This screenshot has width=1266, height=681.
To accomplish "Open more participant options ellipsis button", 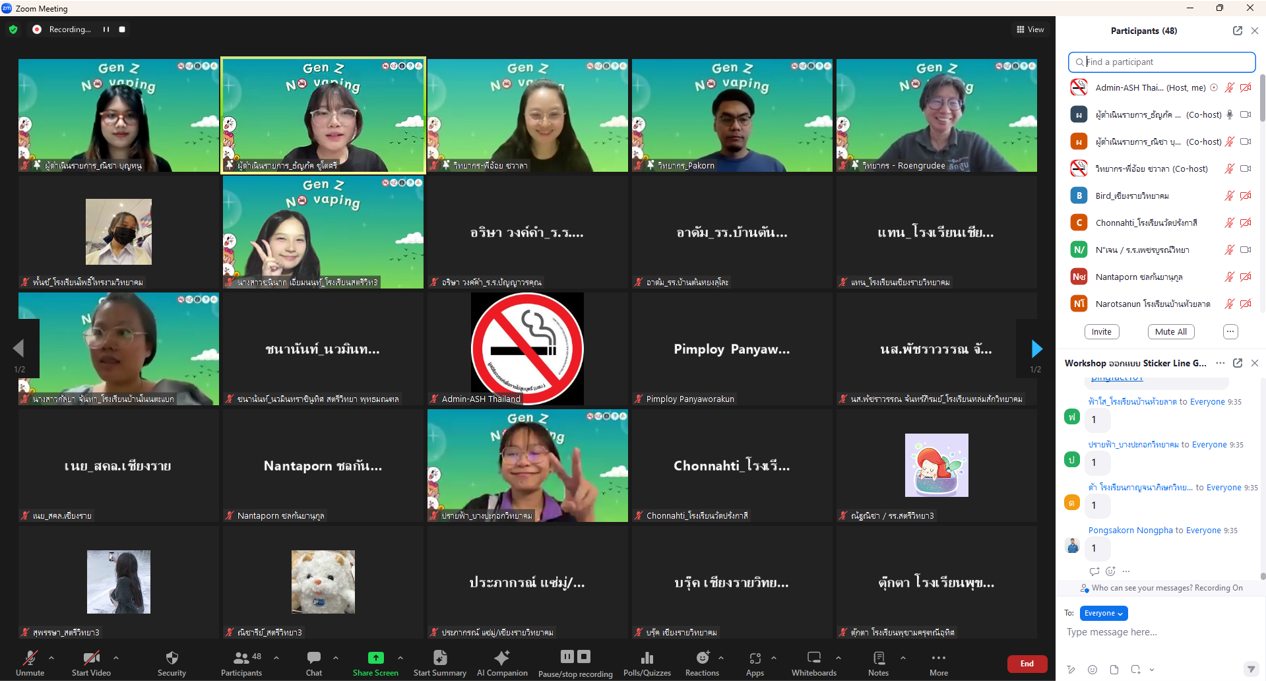I will pos(1230,332).
